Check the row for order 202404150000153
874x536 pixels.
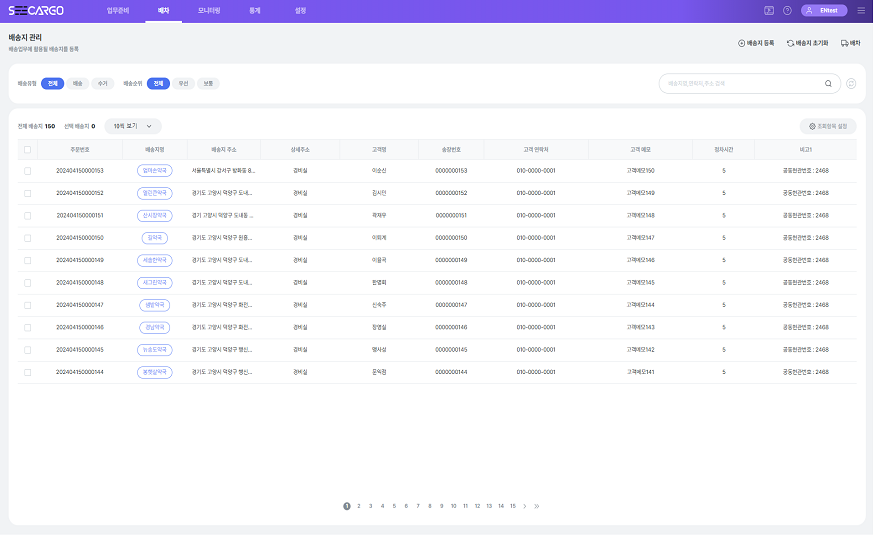click(28, 171)
